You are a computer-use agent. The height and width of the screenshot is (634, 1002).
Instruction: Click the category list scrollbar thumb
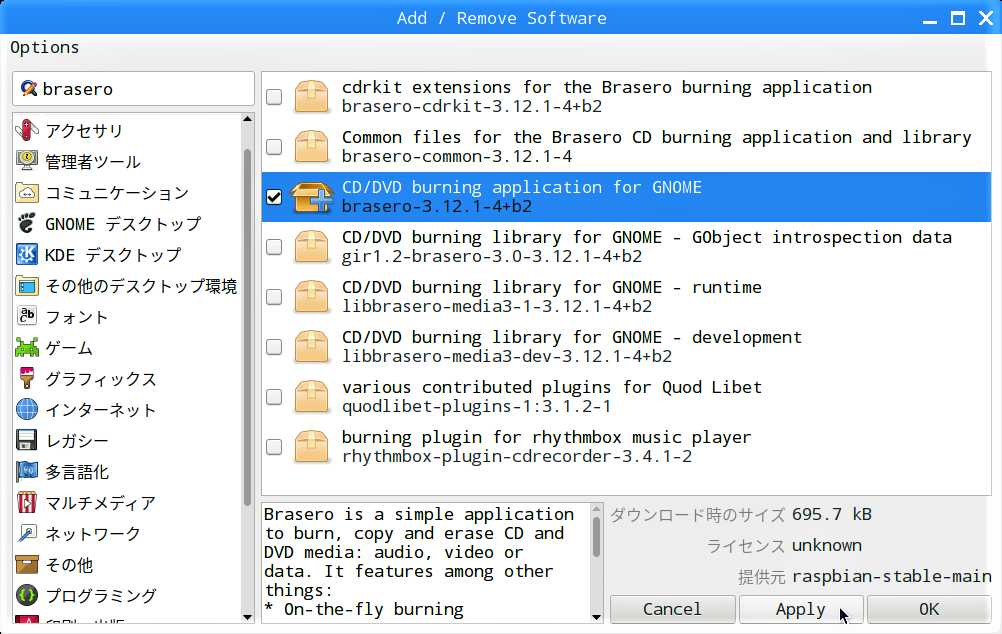248,328
